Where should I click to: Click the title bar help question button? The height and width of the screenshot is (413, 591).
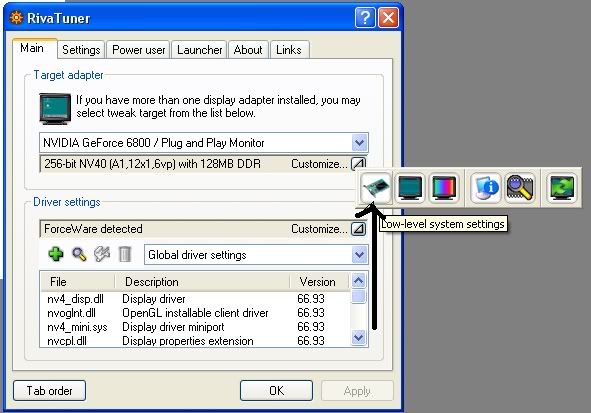pyautogui.click(x=365, y=17)
